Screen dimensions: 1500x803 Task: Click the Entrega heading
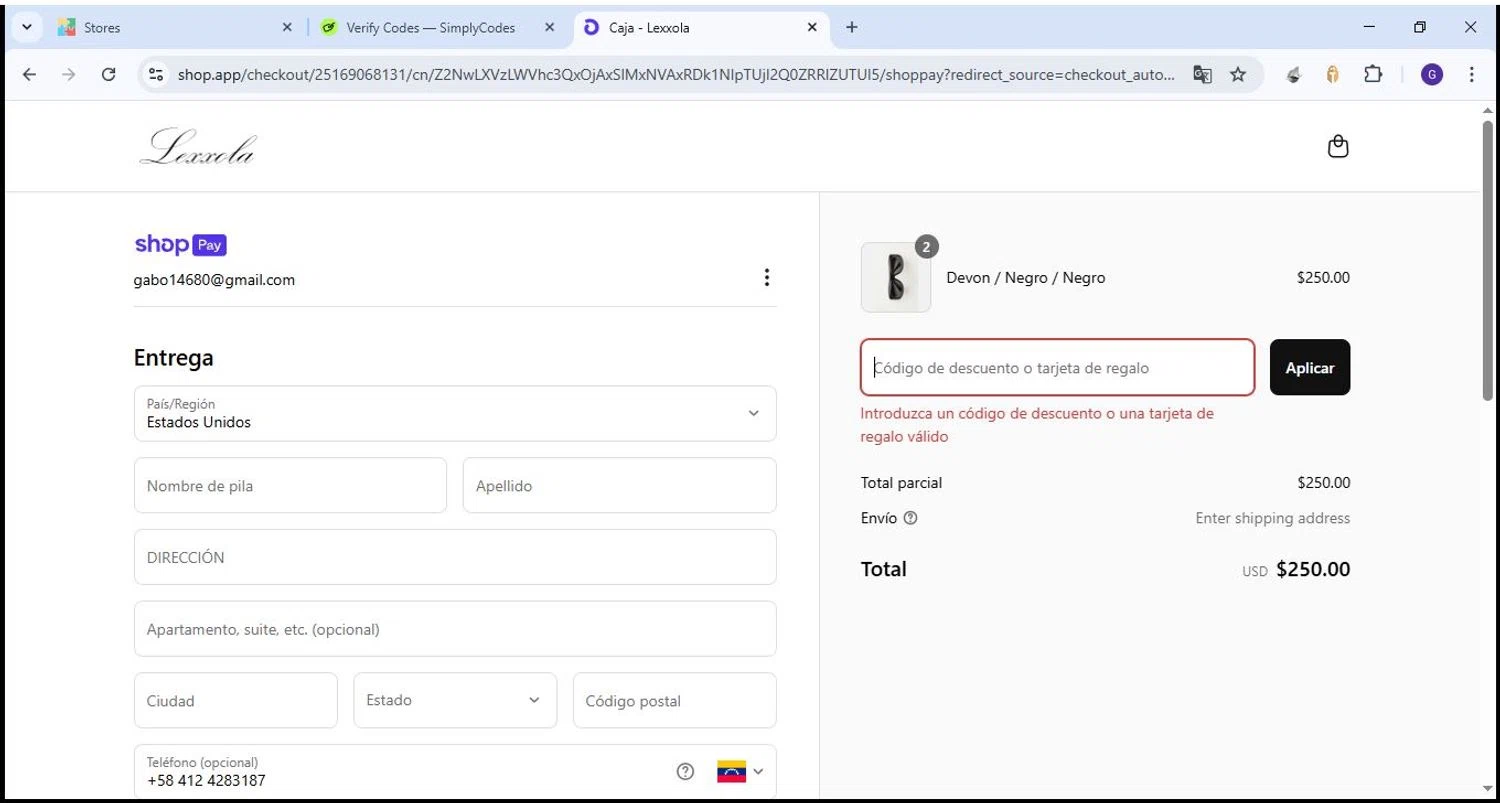coord(174,358)
